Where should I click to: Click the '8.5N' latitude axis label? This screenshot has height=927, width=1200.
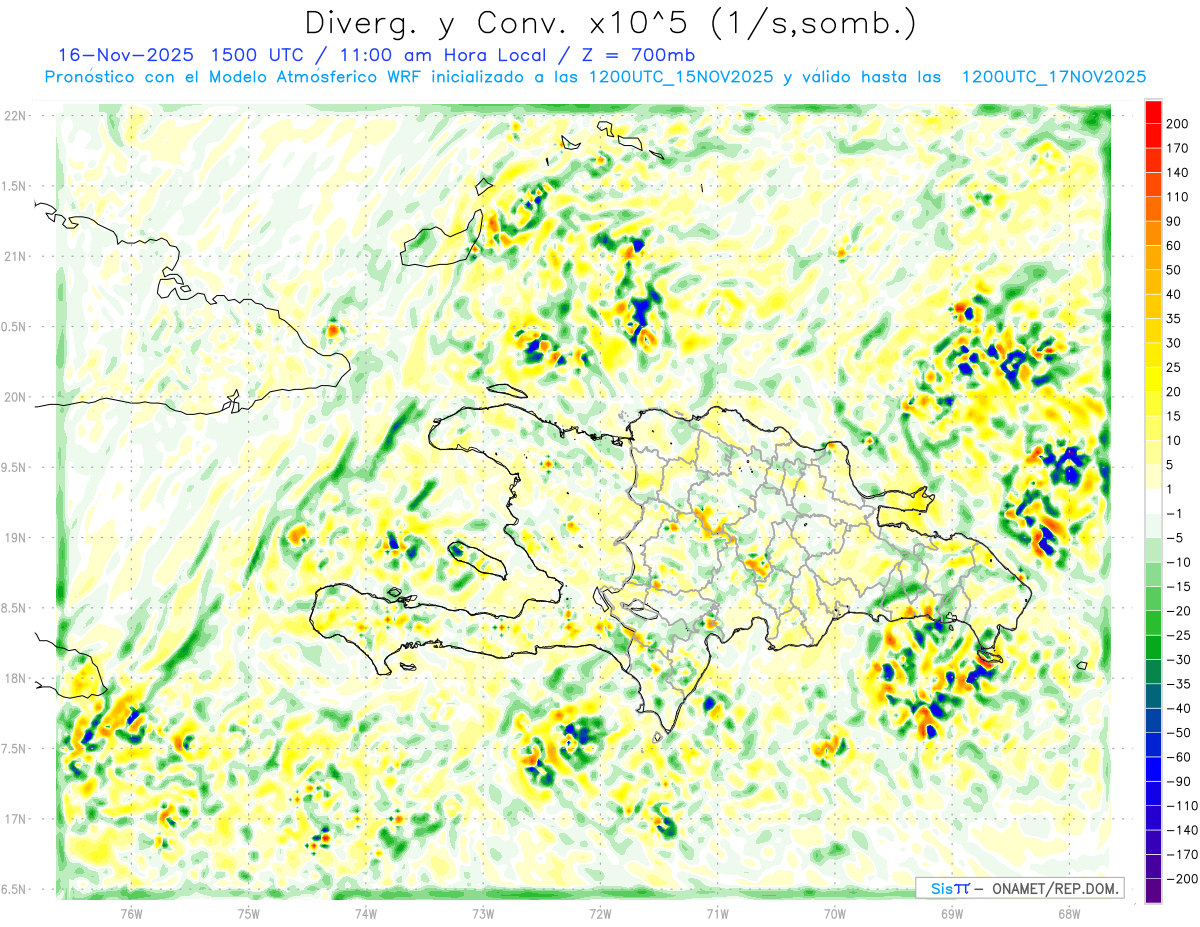15,608
